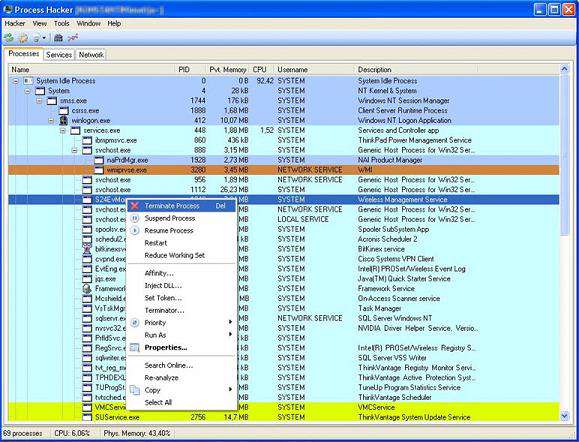Image resolution: width=579 pixels, height=442 pixels.
Task: Click the sqlwriter process icon
Action: (x=87, y=358)
